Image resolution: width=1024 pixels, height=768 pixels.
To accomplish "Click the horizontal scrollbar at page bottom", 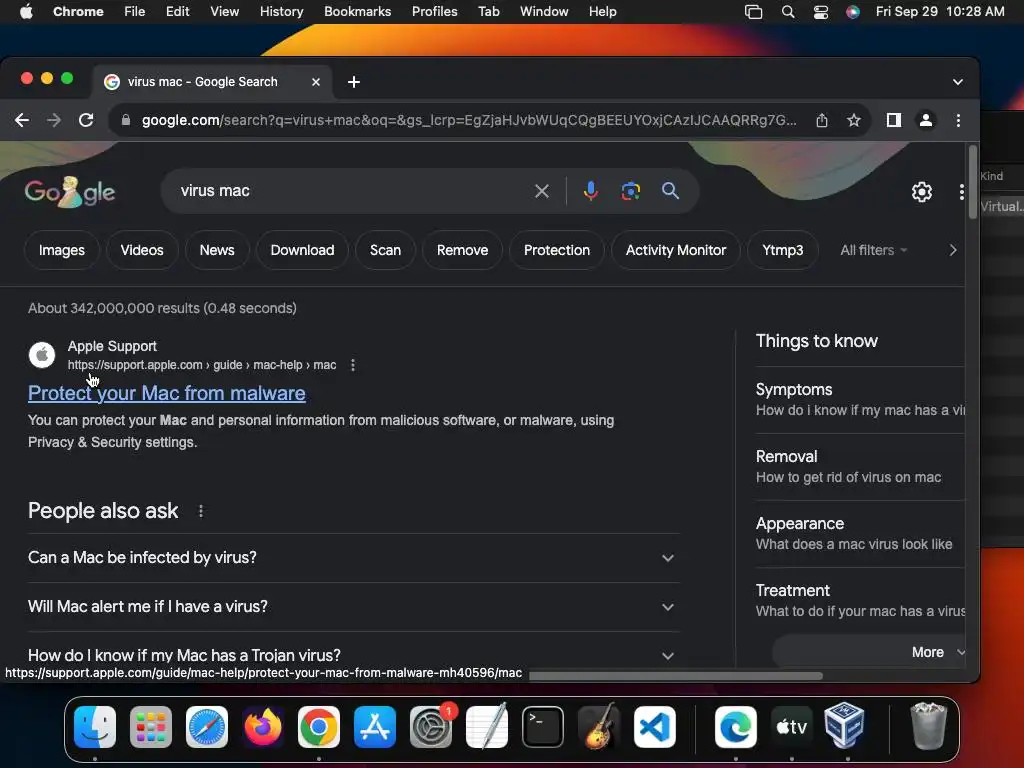I will pyautogui.click(x=675, y=675).
